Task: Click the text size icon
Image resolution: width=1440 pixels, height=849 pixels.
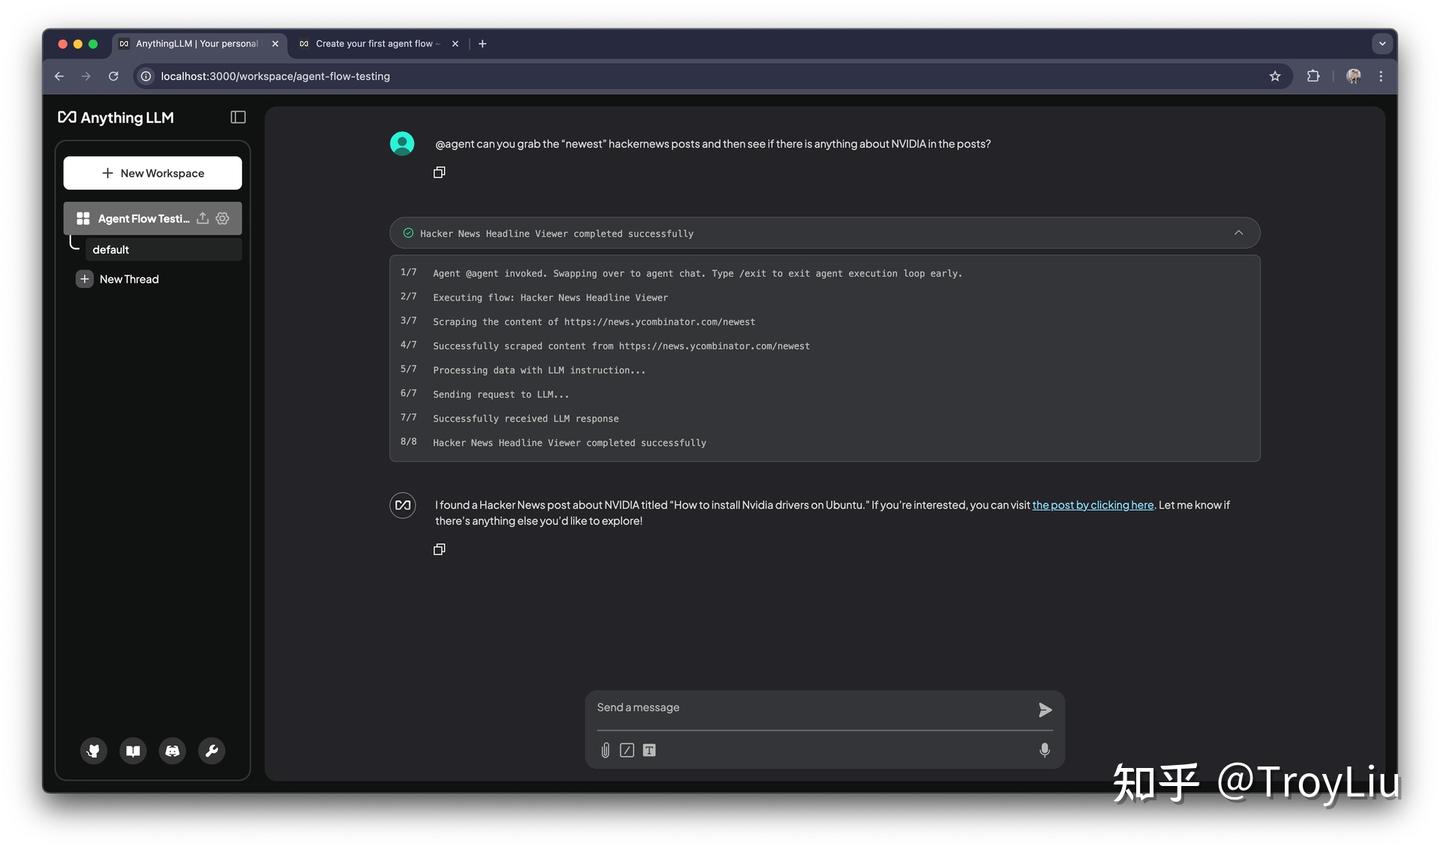Action: click(x=649, y=750)
